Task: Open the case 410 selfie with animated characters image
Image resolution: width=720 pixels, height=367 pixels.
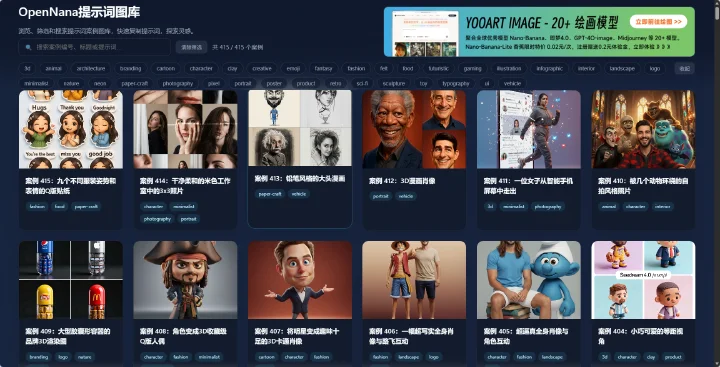Action: point(643,130)
